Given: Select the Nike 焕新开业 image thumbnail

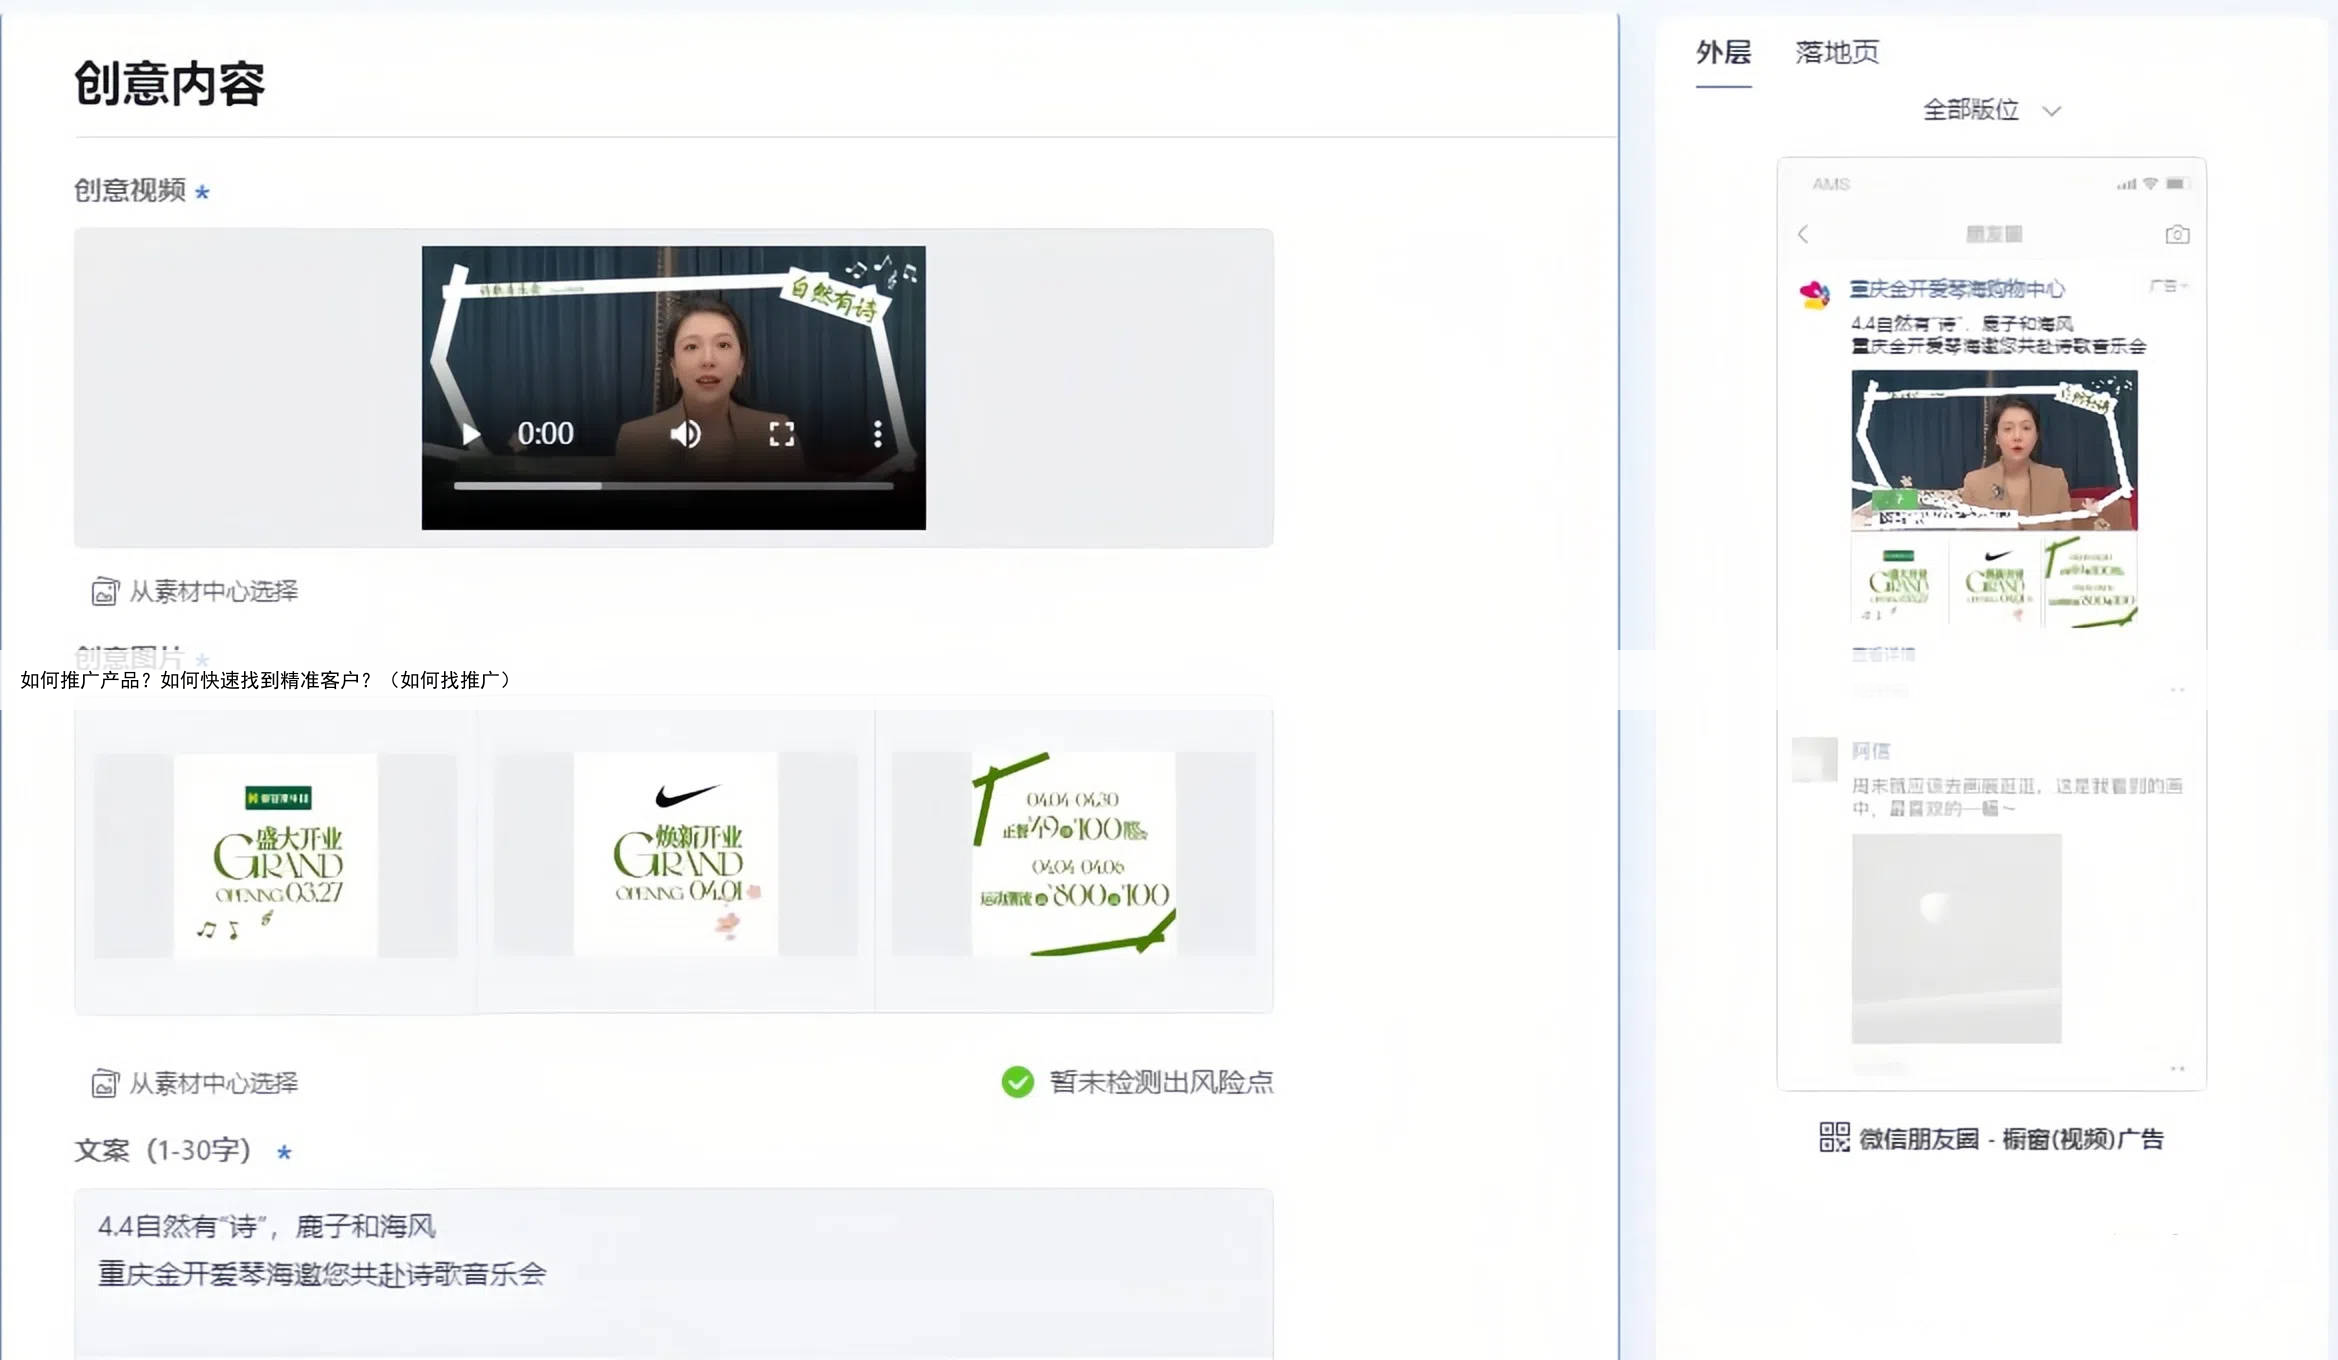Looking at the screenshot, I should point(676,855).
